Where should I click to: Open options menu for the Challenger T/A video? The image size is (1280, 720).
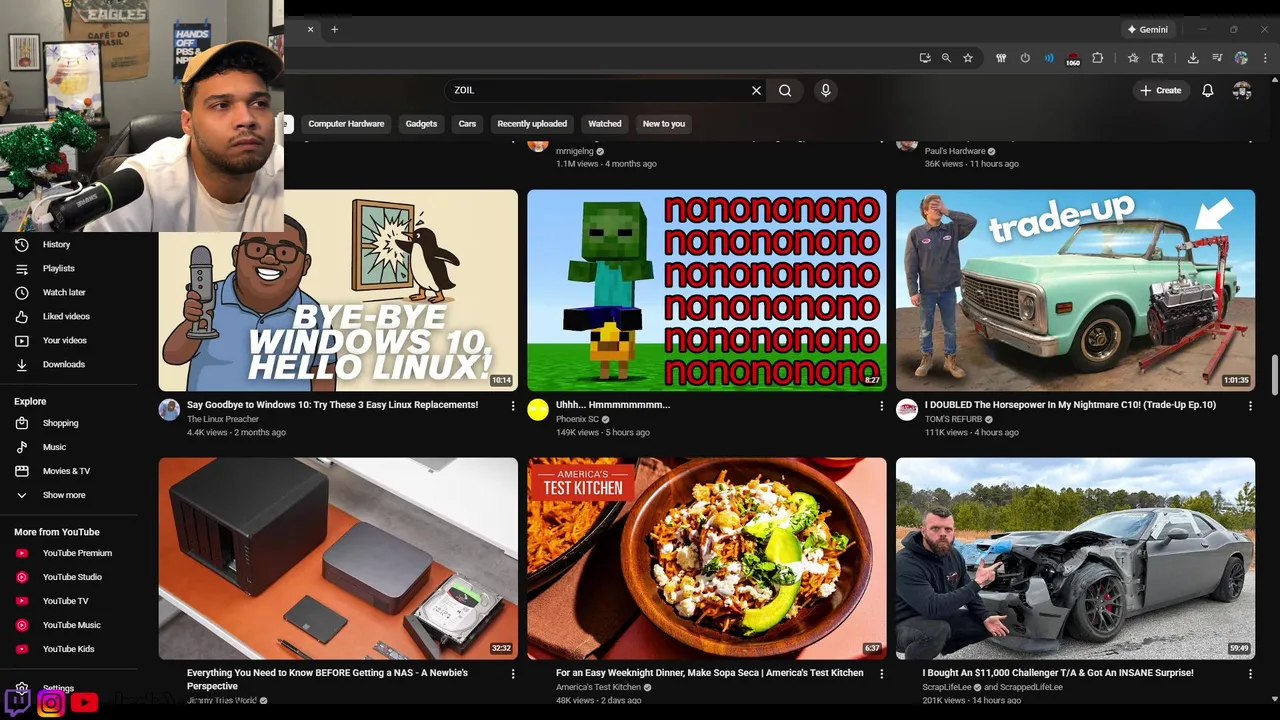coord(1250,674)
